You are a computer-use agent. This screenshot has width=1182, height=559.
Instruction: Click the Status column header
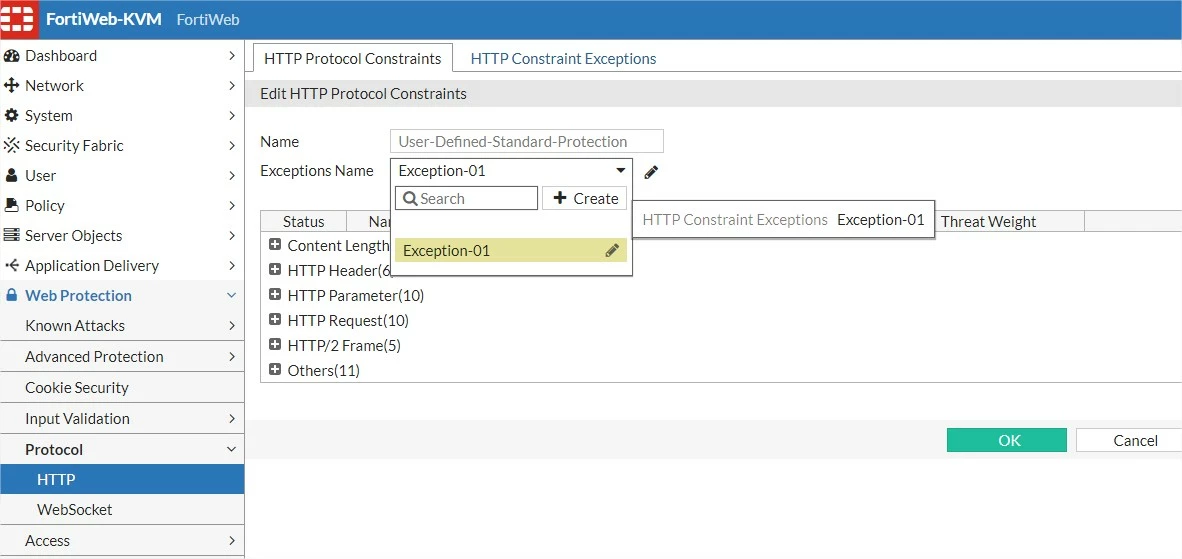click(x=304, y=221)
